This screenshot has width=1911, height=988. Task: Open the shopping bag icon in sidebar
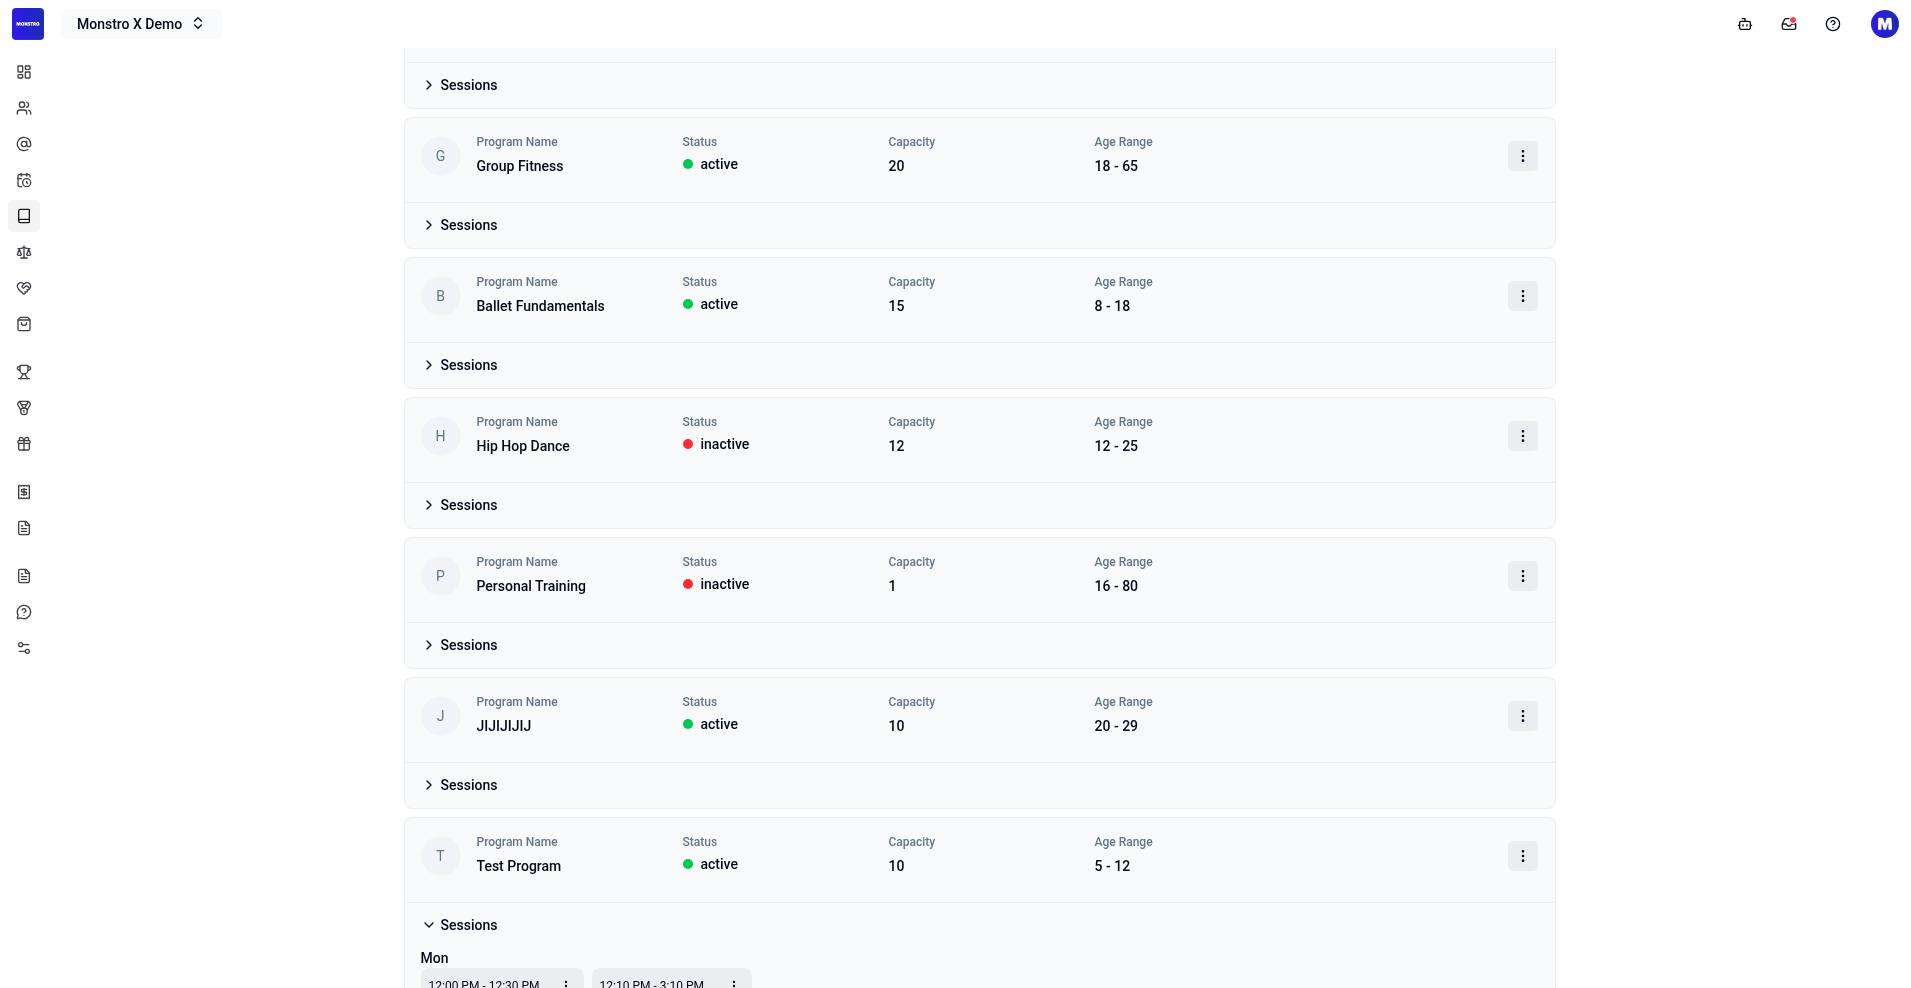click(24, 324)
